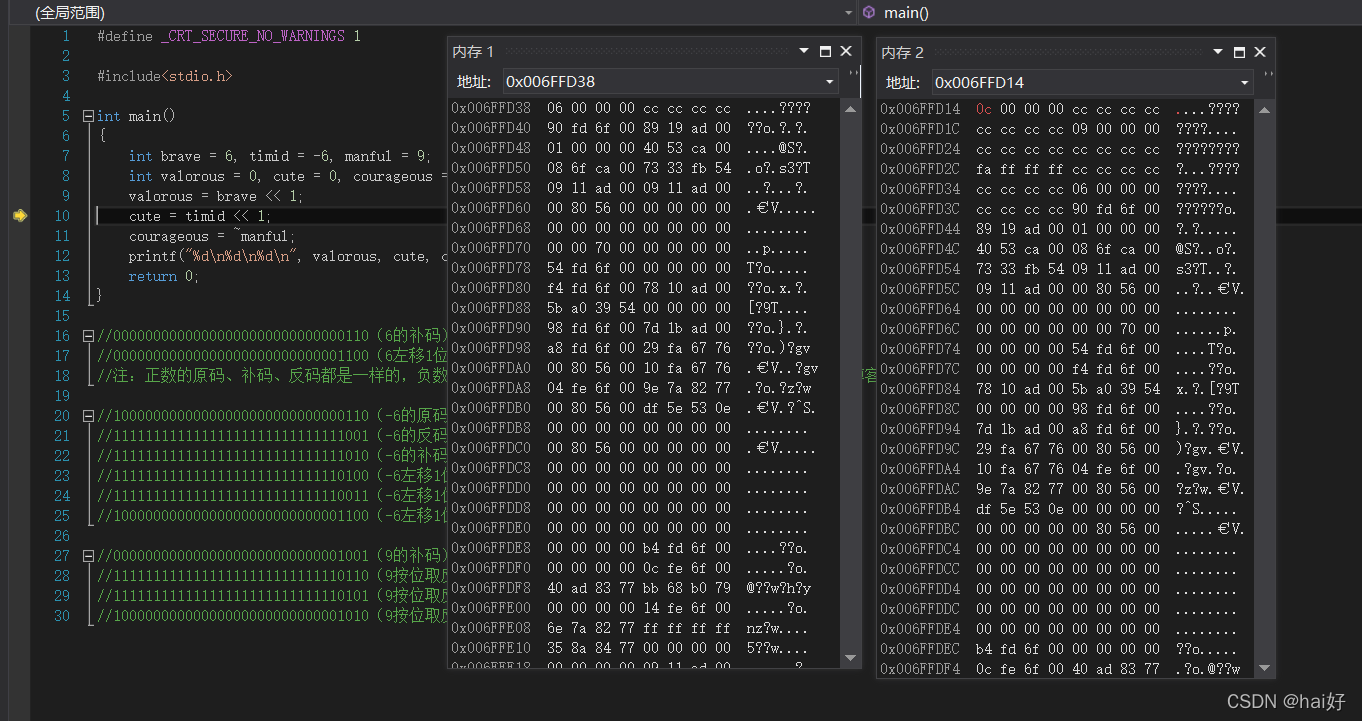Click the #include<stdio.h> line
Image resolution: width=1362 pixels, height=721 pixels.
tap(165, 76)
